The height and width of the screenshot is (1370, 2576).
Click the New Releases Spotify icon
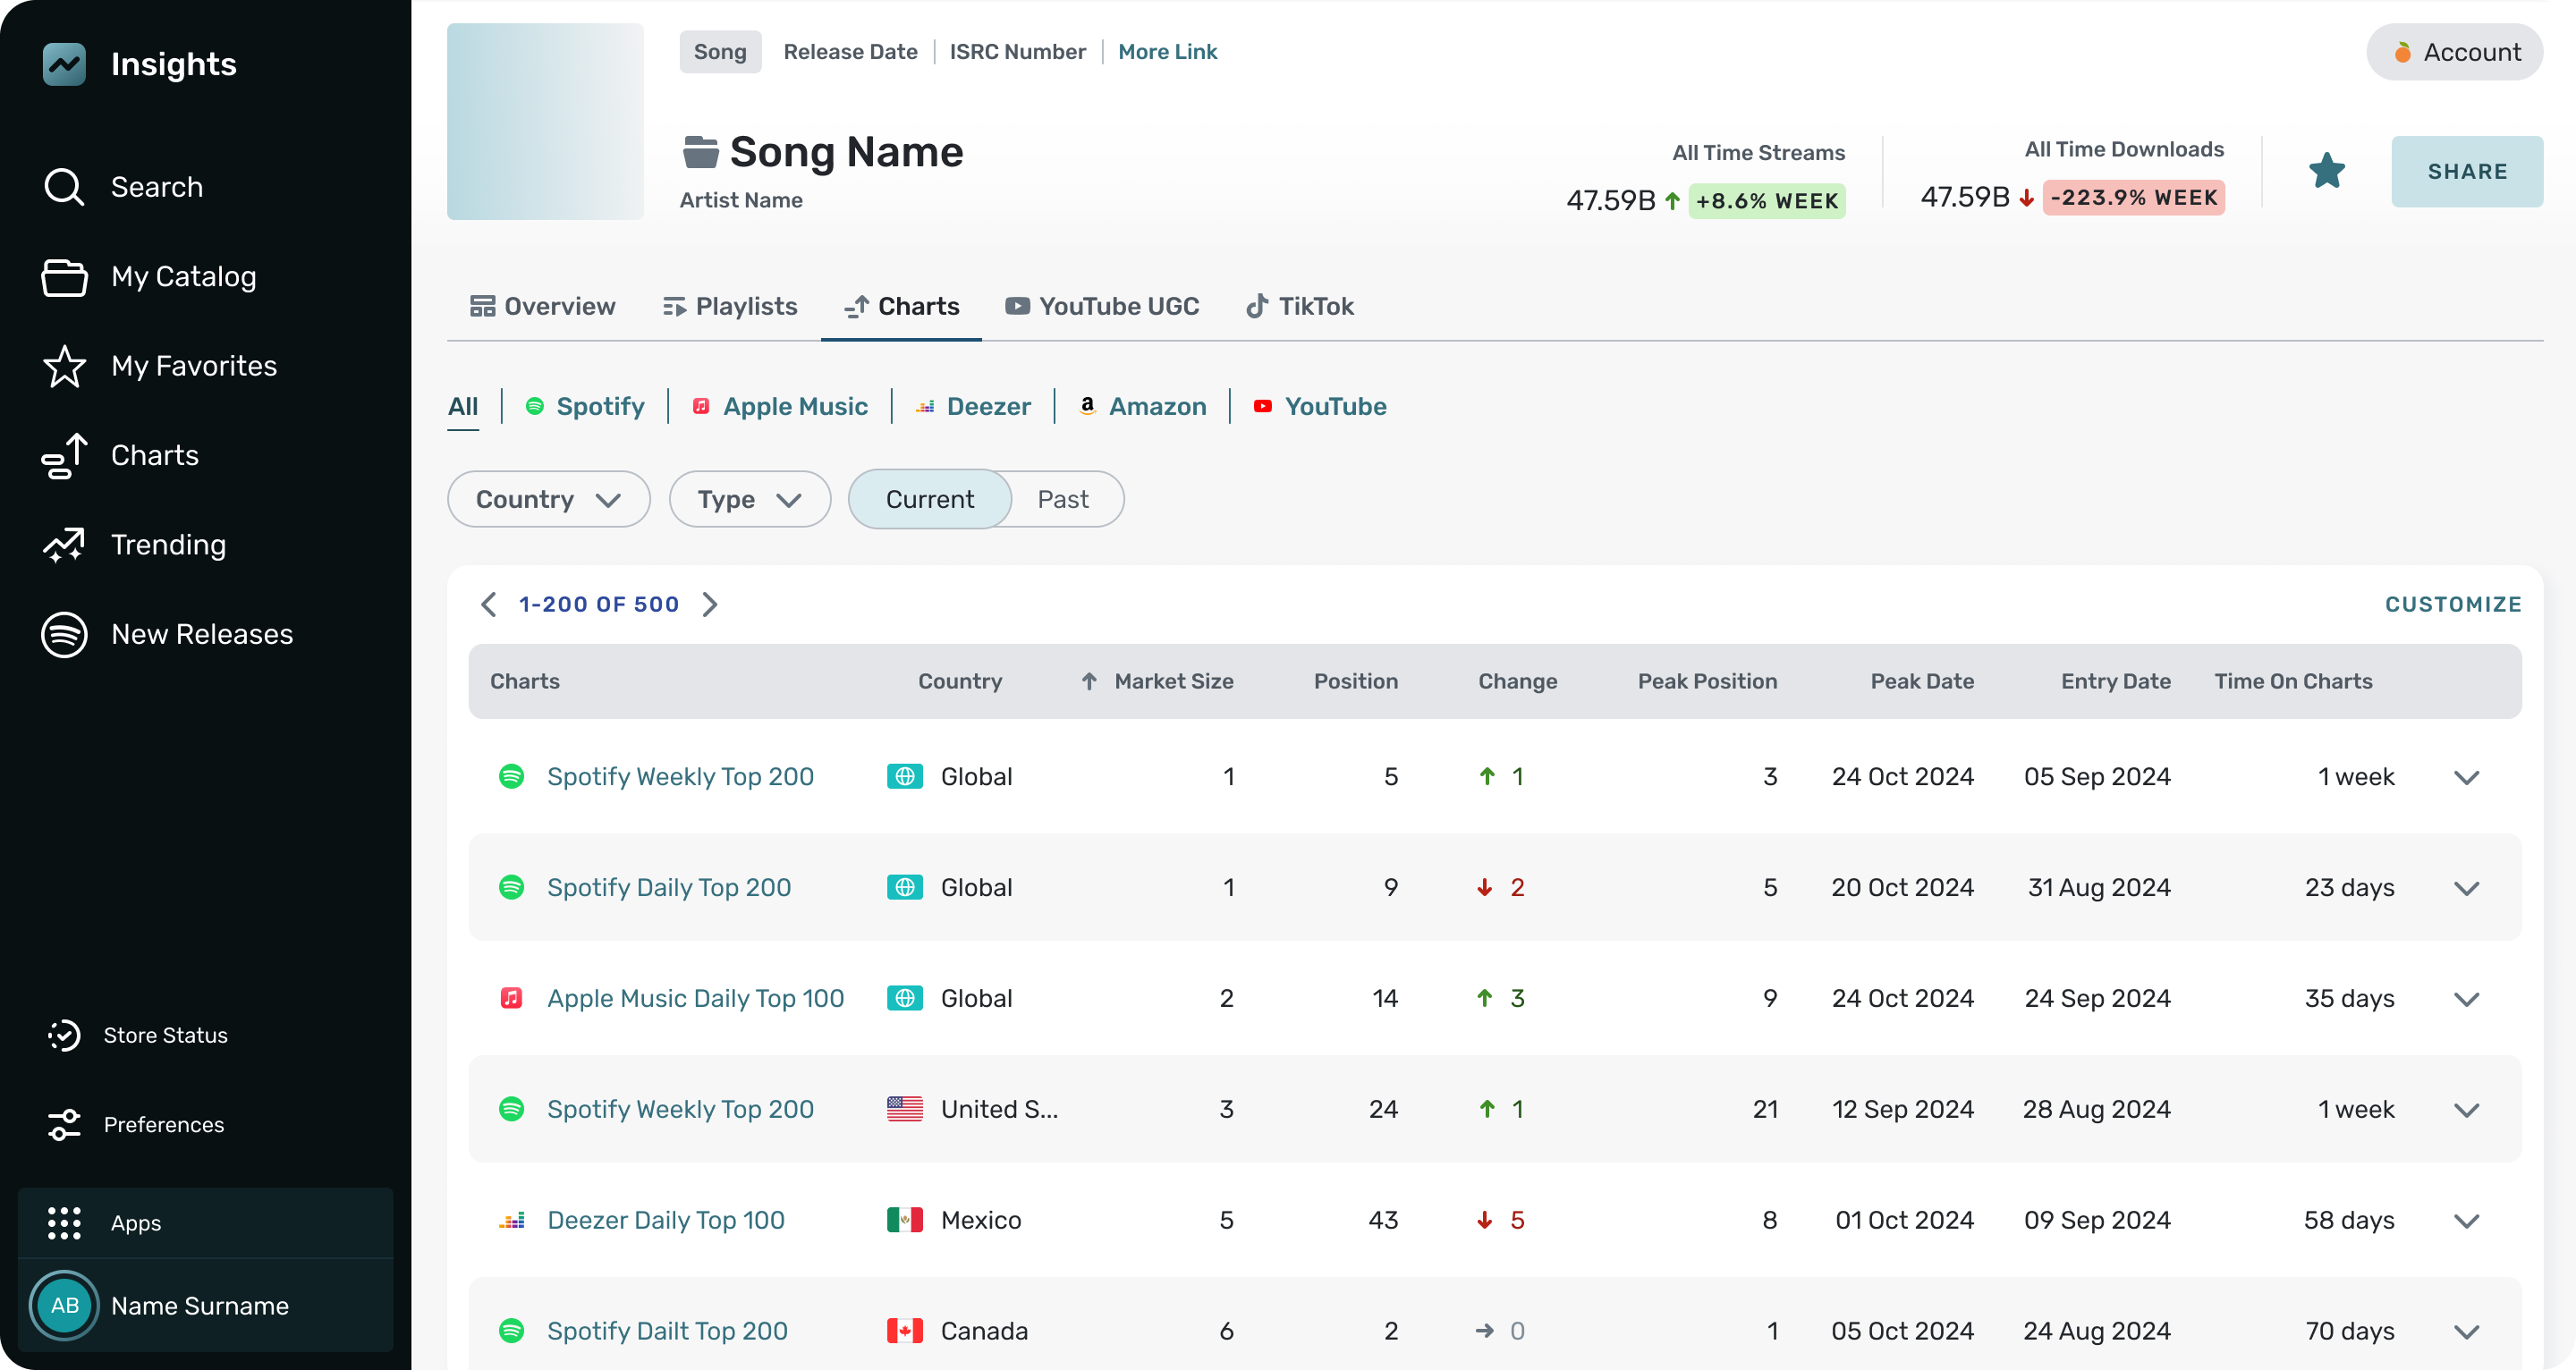[x=64, y=634]
